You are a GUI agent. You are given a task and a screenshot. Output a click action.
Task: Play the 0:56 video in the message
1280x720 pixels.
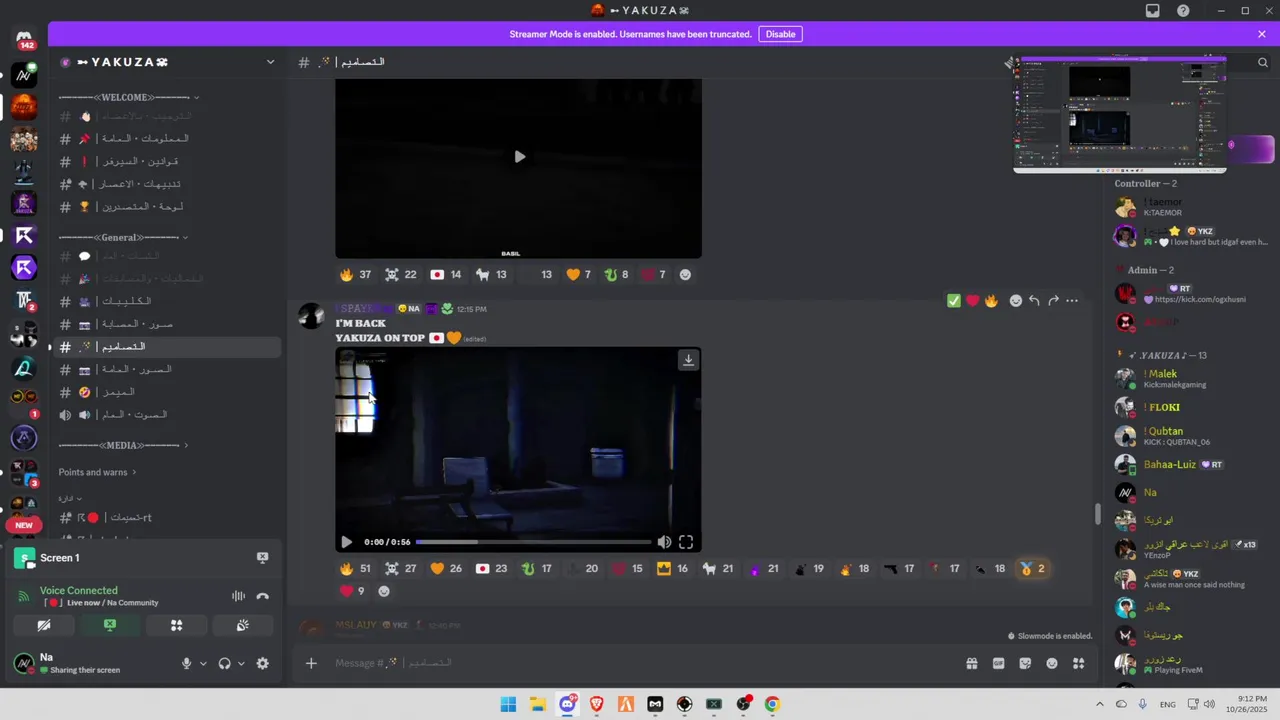[x=346, y=542]
